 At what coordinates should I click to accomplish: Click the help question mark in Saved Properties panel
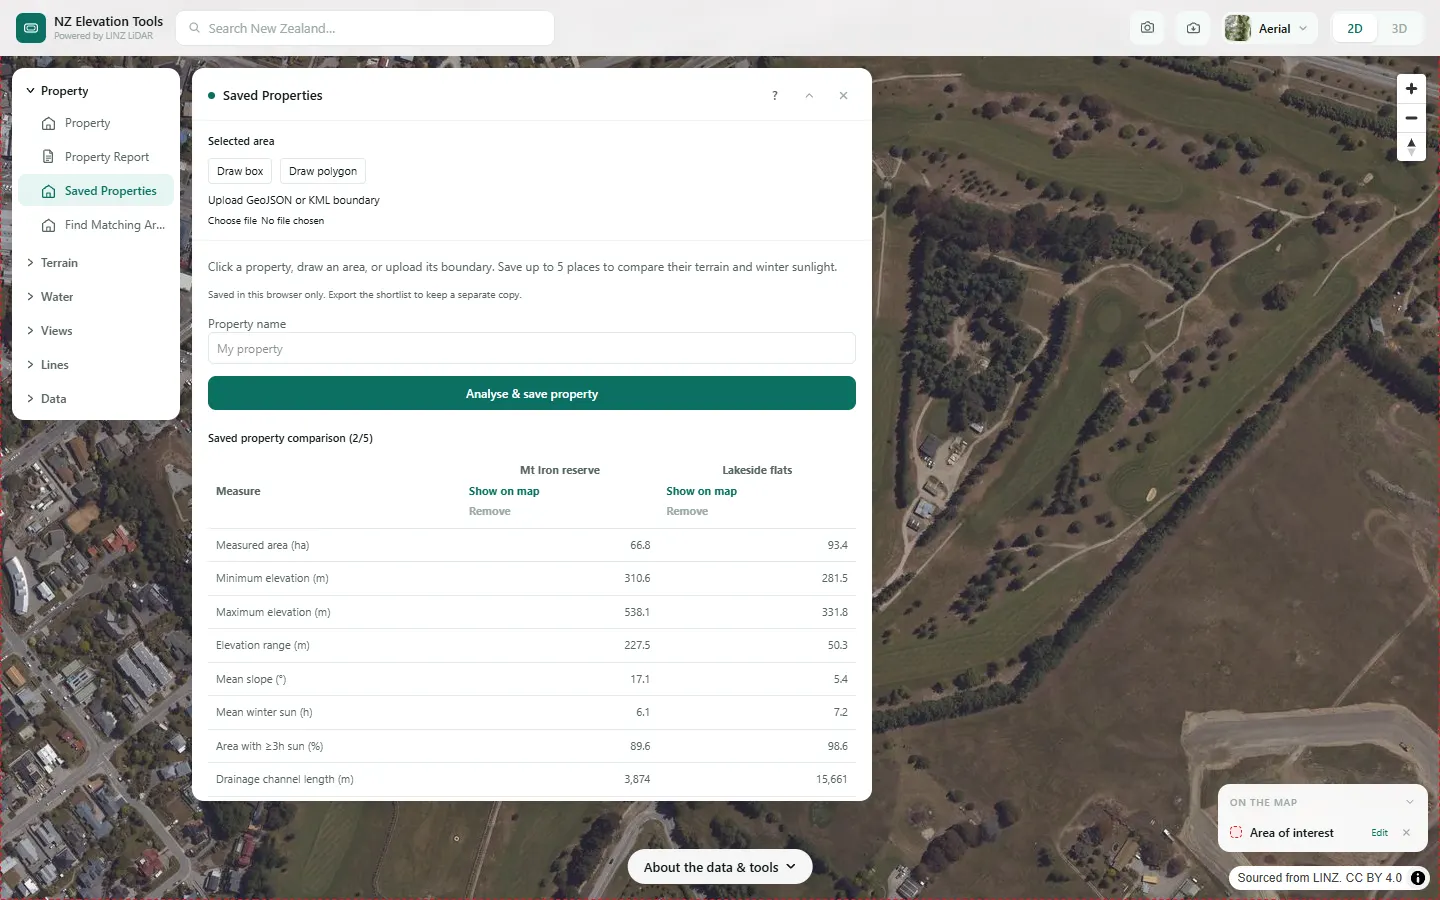click(x=775, y=96)
